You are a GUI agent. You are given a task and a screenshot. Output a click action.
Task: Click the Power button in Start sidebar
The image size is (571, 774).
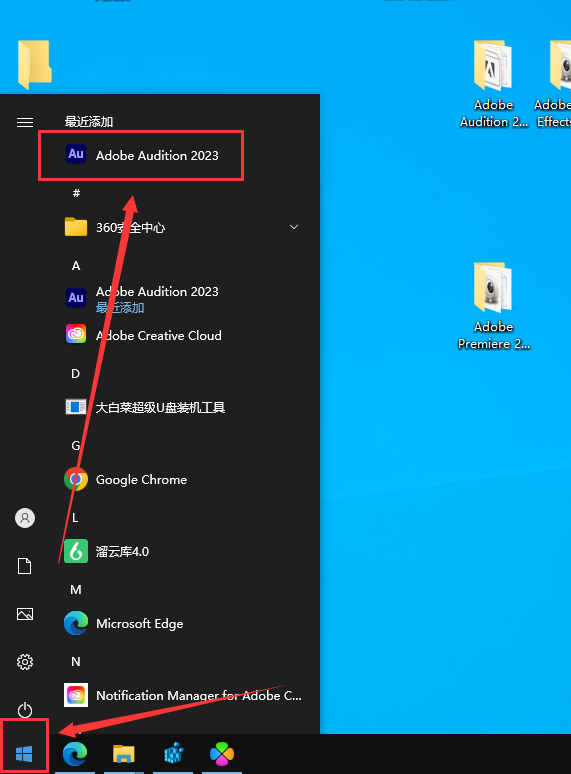pyautogui.click(x=25, y=710)
